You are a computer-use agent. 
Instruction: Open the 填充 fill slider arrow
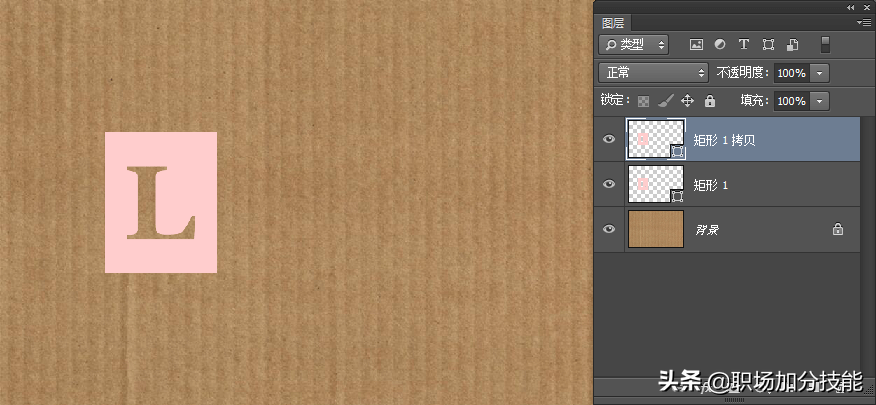(x=820, y=101)
